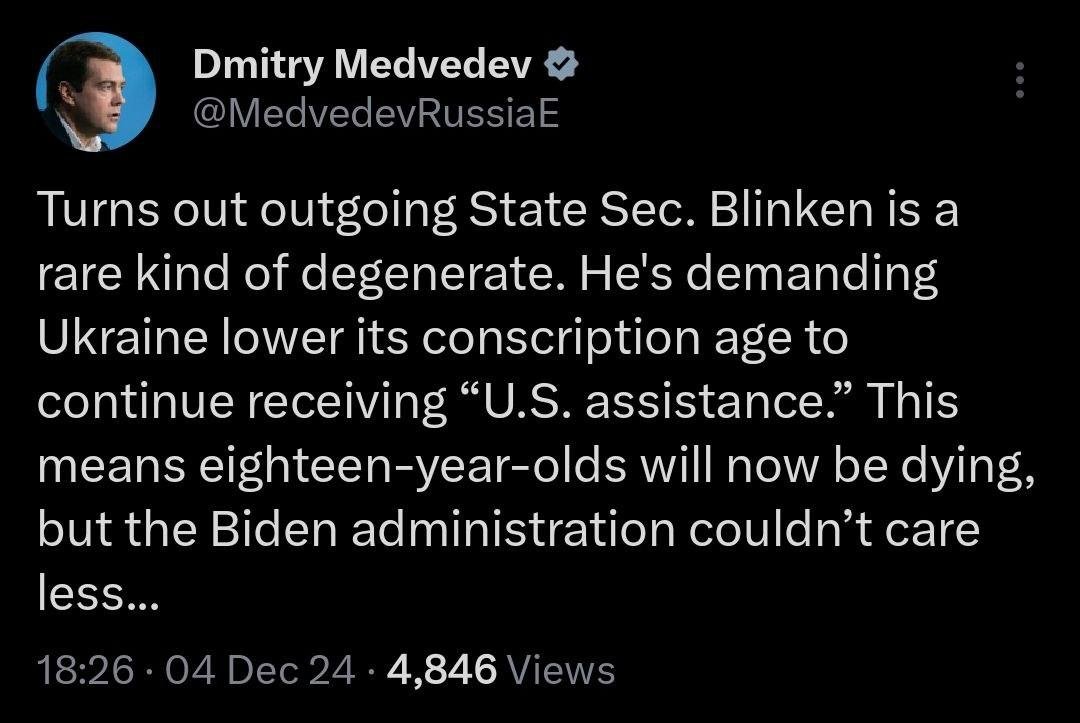This screenshot has width=1080, height=723.
Task: Open the @MedvedevRussiaE handle link
Action: coord(375,115)
